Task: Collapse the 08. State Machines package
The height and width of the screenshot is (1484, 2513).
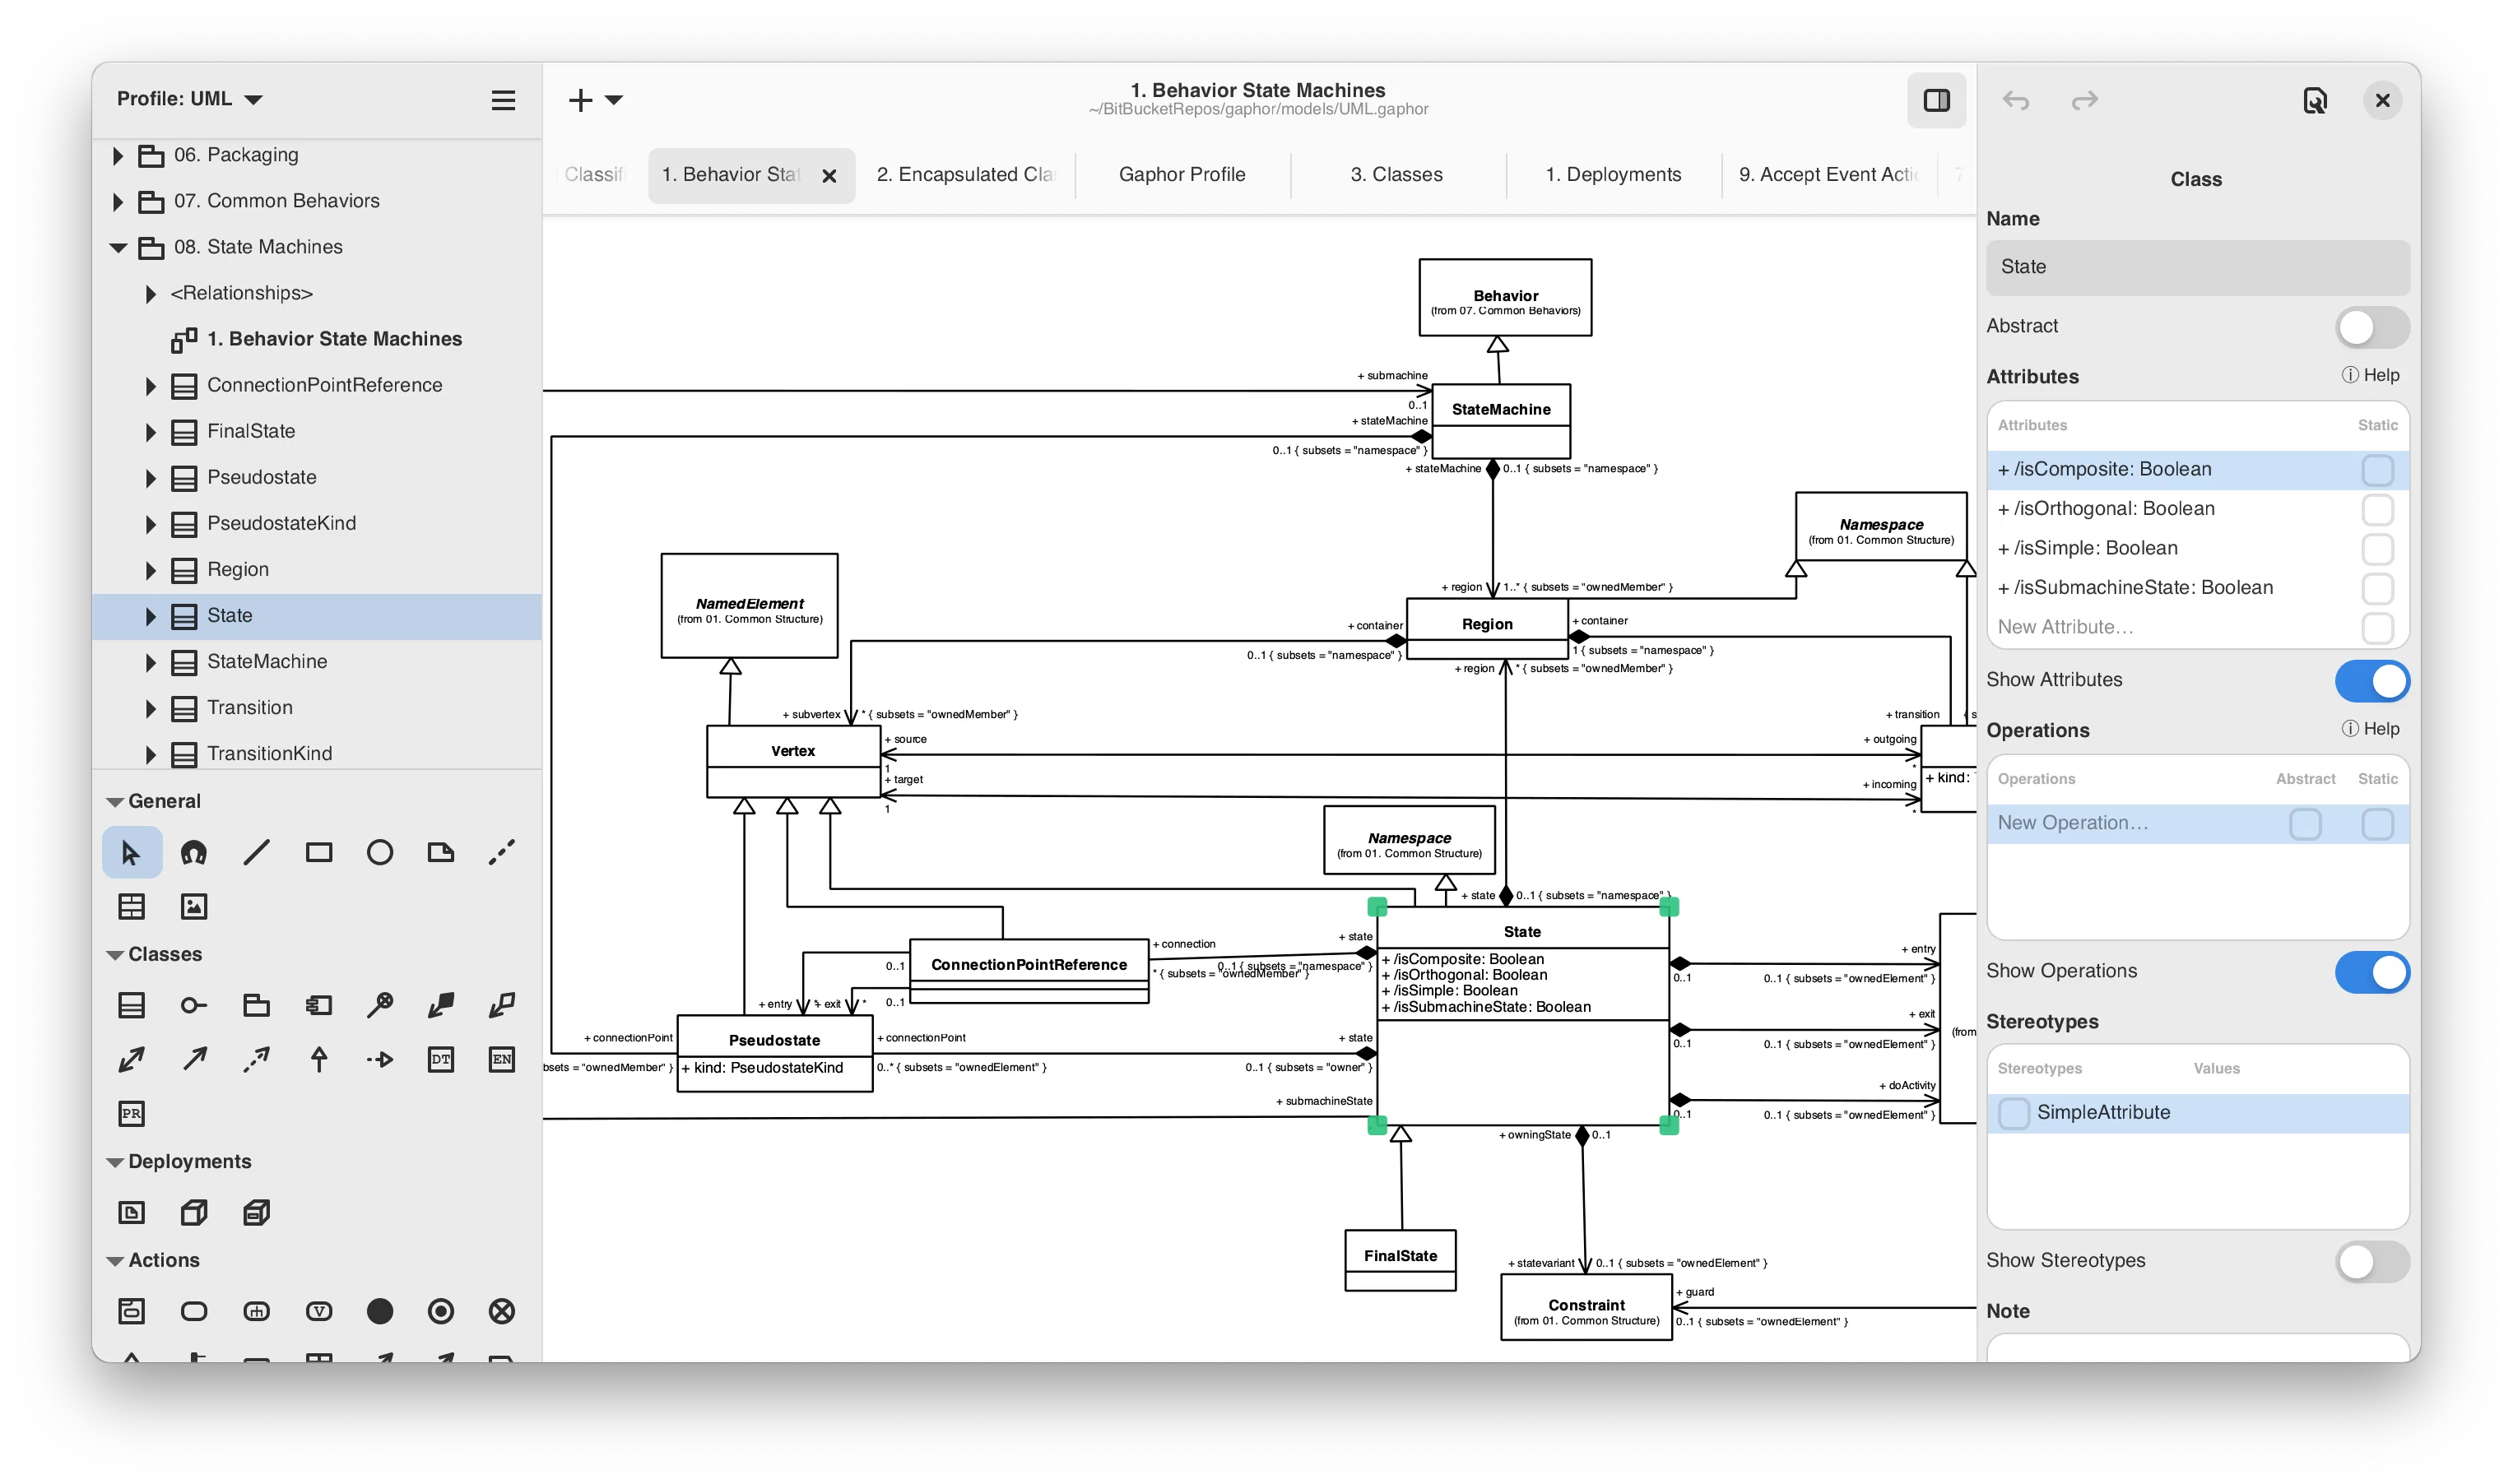Action: click(x=118, y=248)
